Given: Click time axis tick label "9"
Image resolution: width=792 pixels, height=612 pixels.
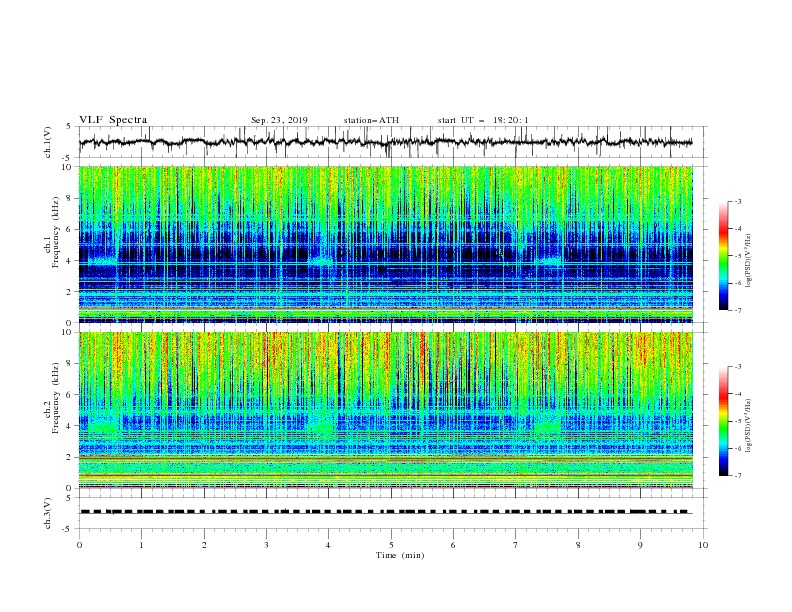Looking at the screenshot, I should click(x=640, y=545).
